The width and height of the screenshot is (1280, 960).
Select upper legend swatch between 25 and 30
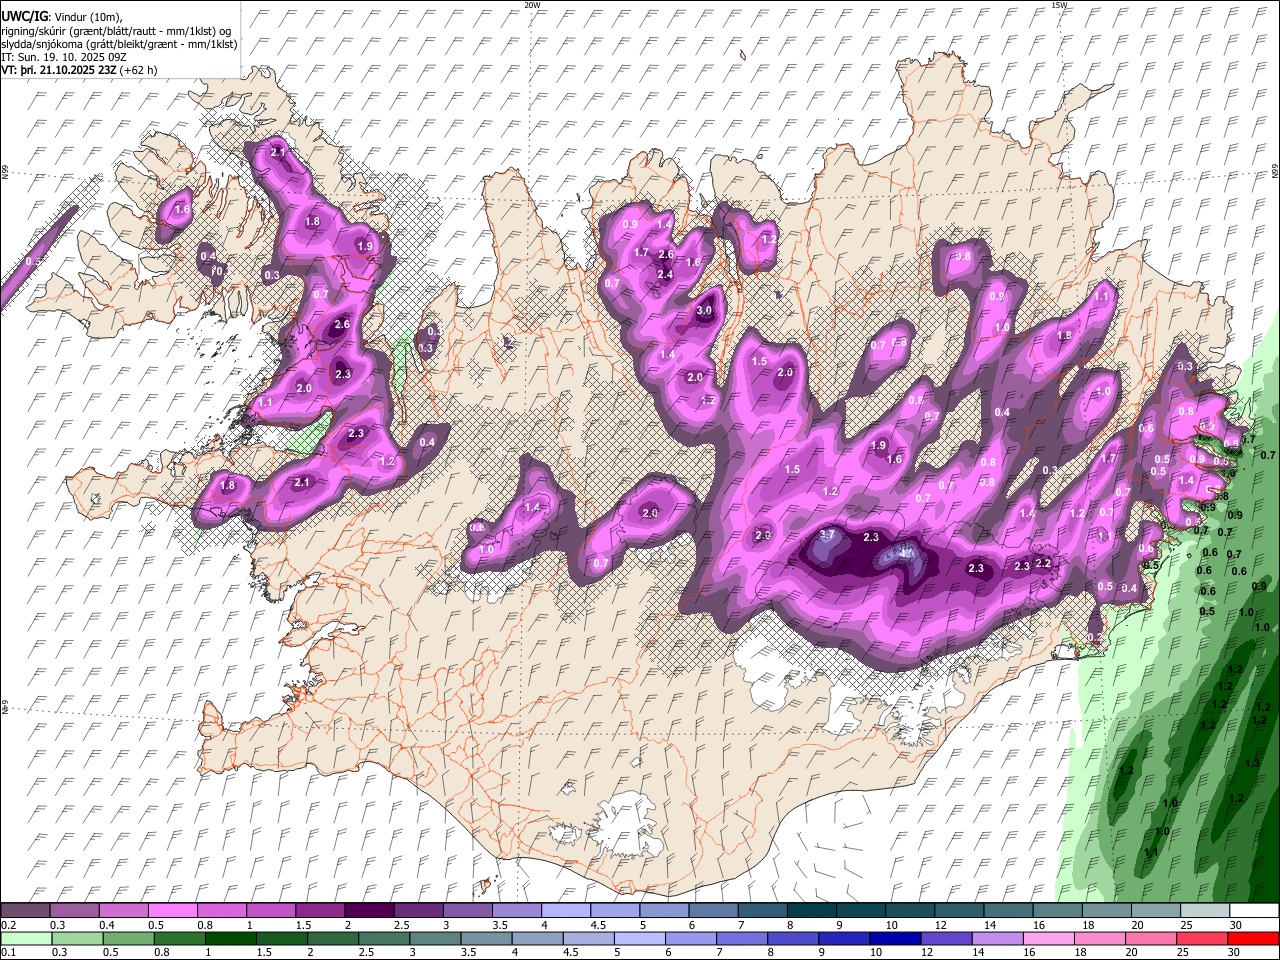[1206, 910]
